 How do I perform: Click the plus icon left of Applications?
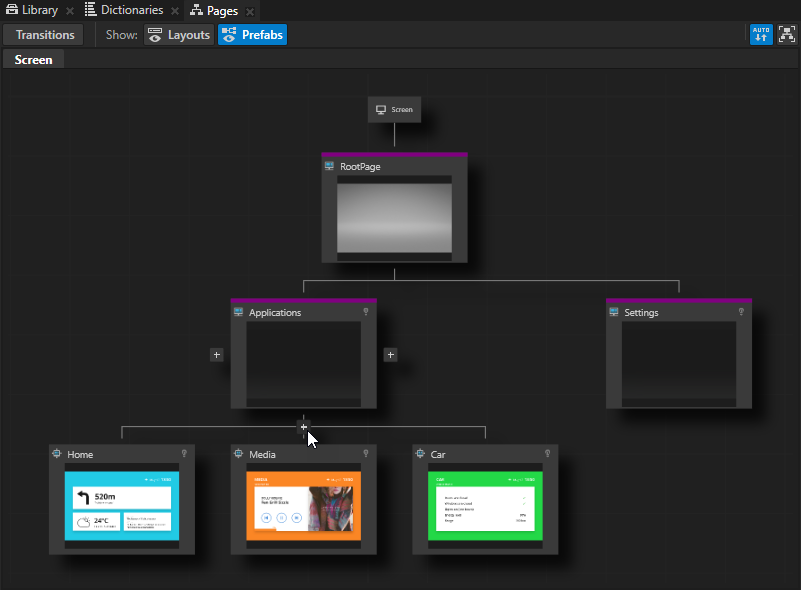coord(217,355)
